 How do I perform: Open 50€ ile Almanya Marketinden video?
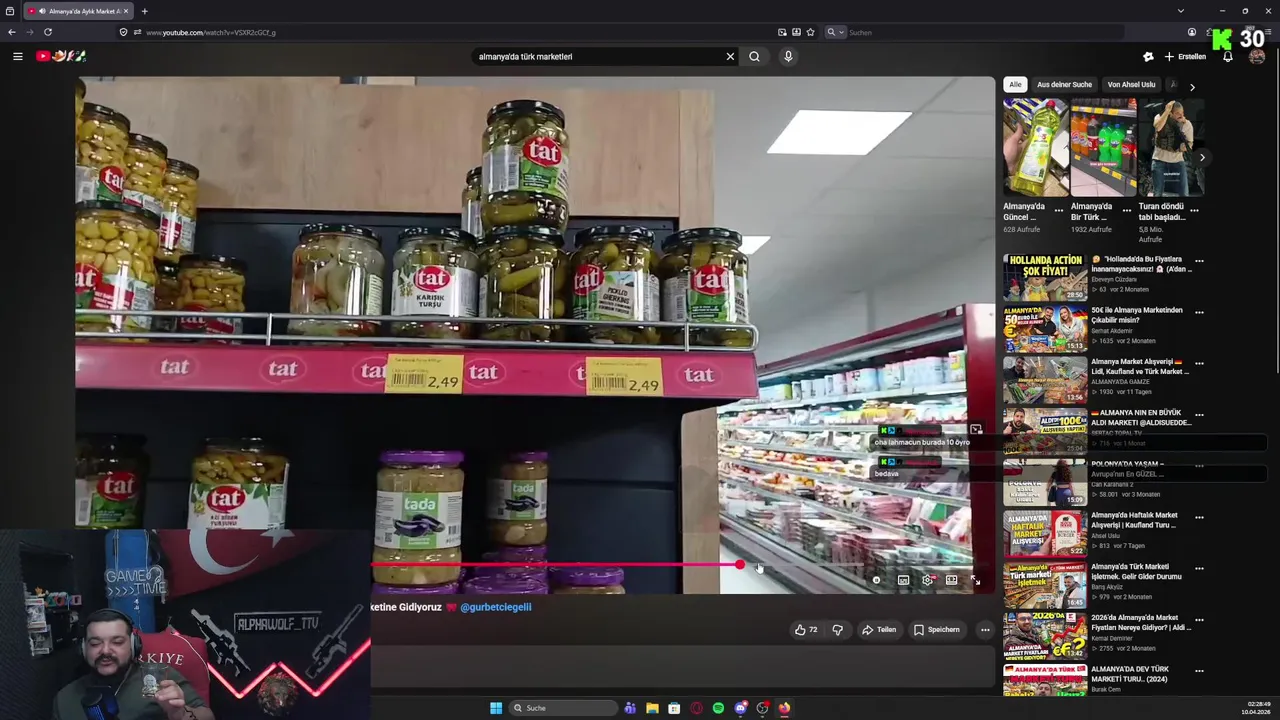pyautogui.click(x=1045, y=329)
